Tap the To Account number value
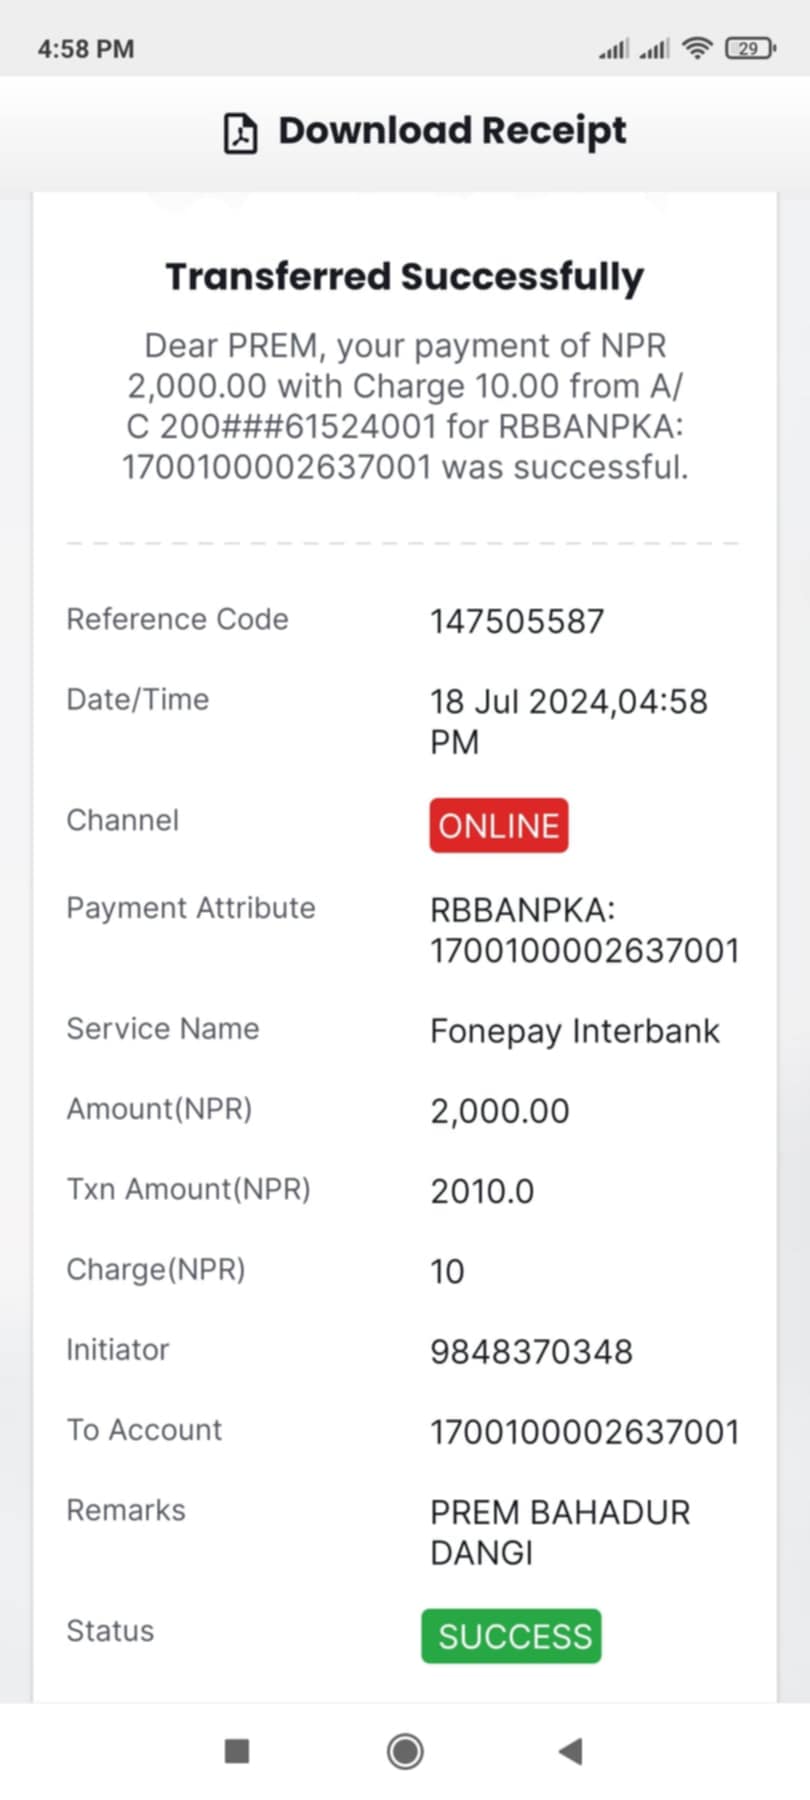The image size is (810, 1800). point(585,1432)
